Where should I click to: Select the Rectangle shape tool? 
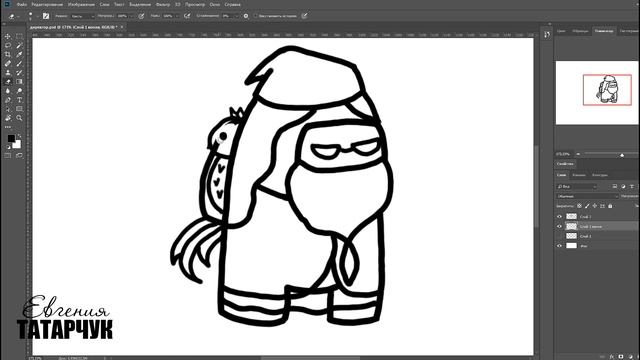[19, 109]
